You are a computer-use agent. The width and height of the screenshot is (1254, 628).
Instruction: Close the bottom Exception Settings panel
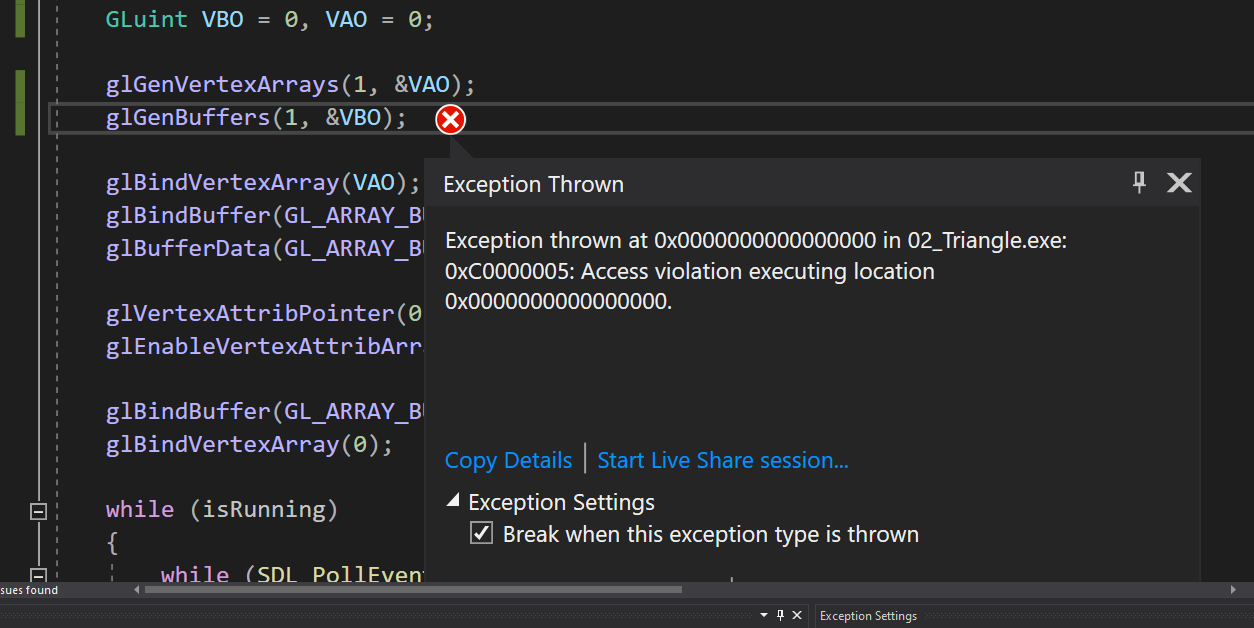[797, 615]
